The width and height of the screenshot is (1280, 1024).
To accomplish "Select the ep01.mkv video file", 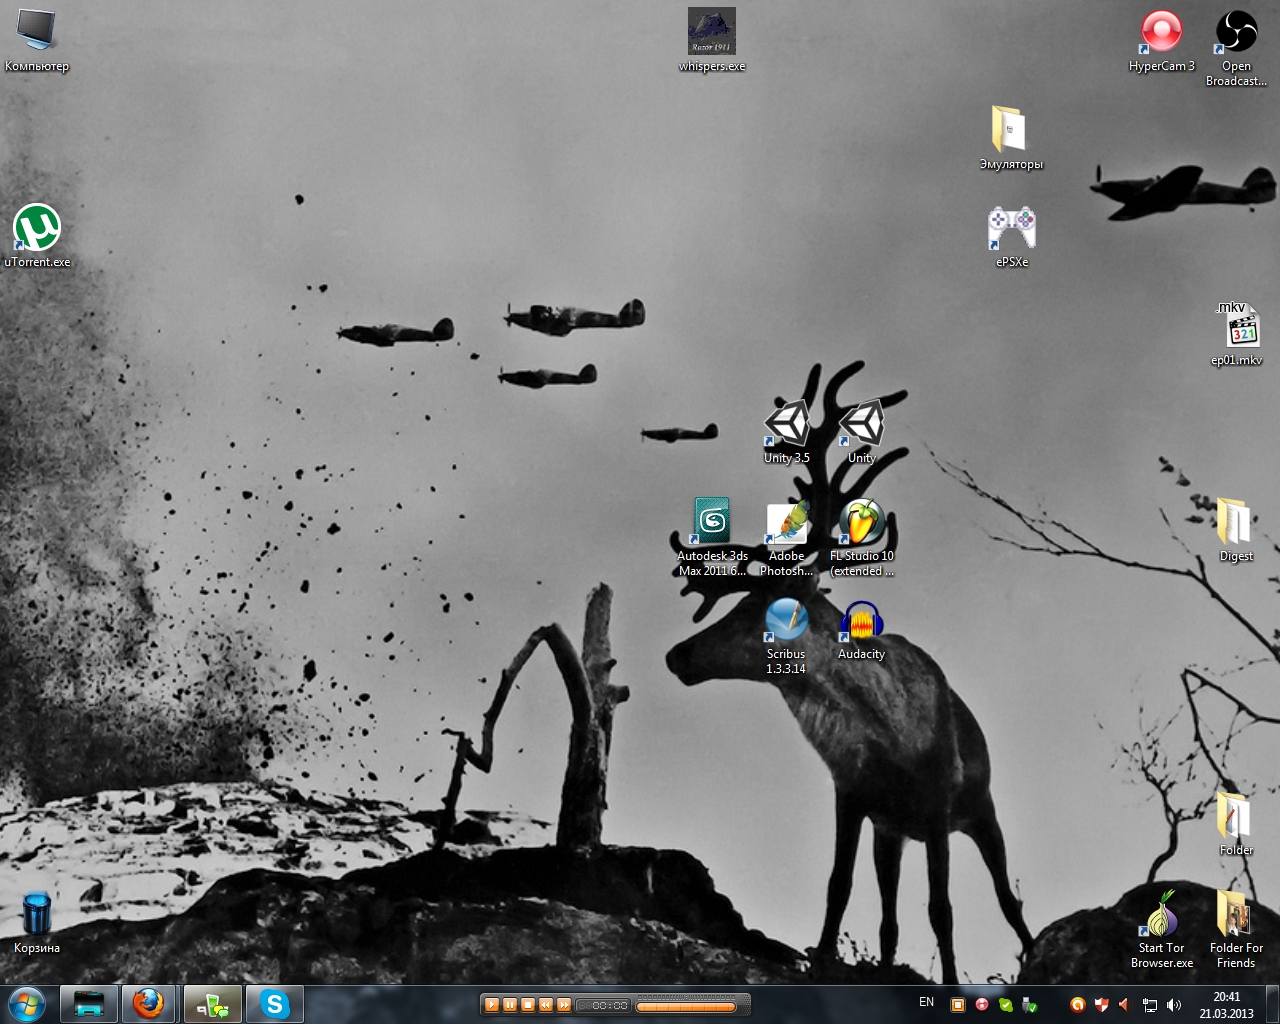I will pos(1236,328).
